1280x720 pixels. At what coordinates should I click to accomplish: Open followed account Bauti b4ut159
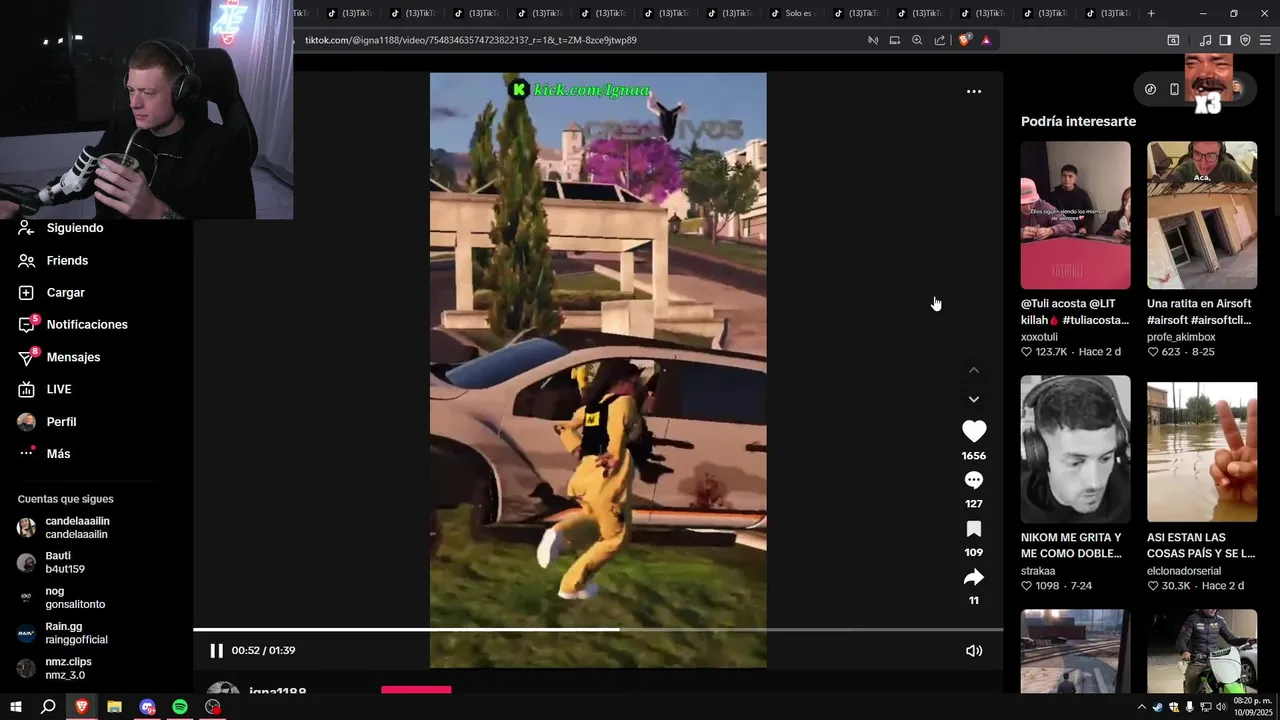[65, 562]
